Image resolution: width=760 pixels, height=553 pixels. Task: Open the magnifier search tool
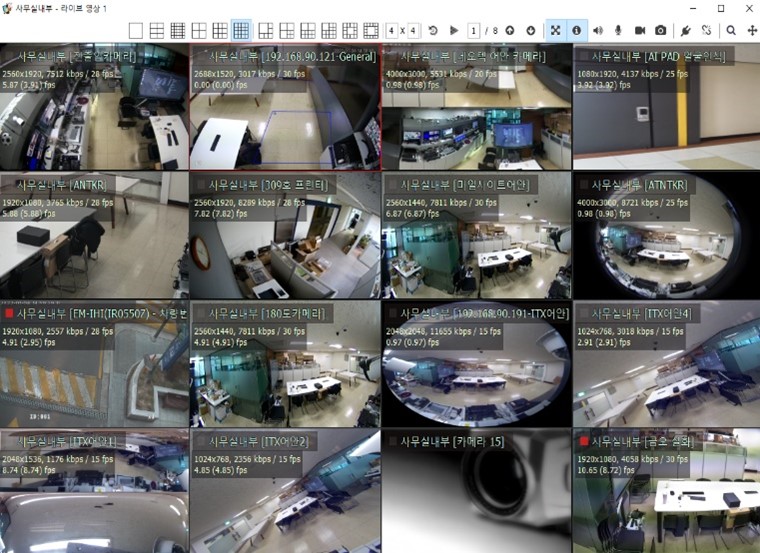click(732, 31)
